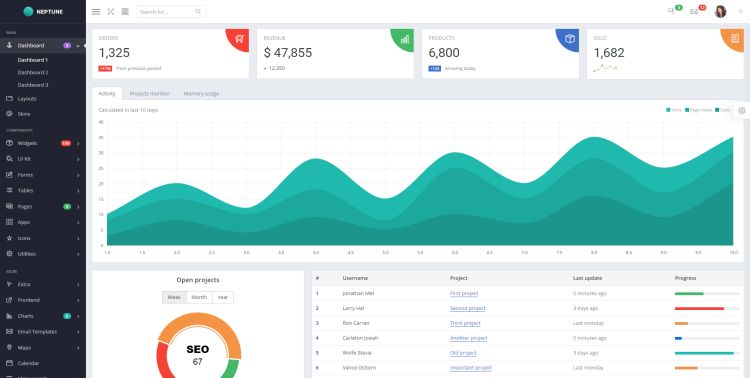750x378 pixels.
Task: Click the Widgets cube icon
Action: tap(9, 143)
